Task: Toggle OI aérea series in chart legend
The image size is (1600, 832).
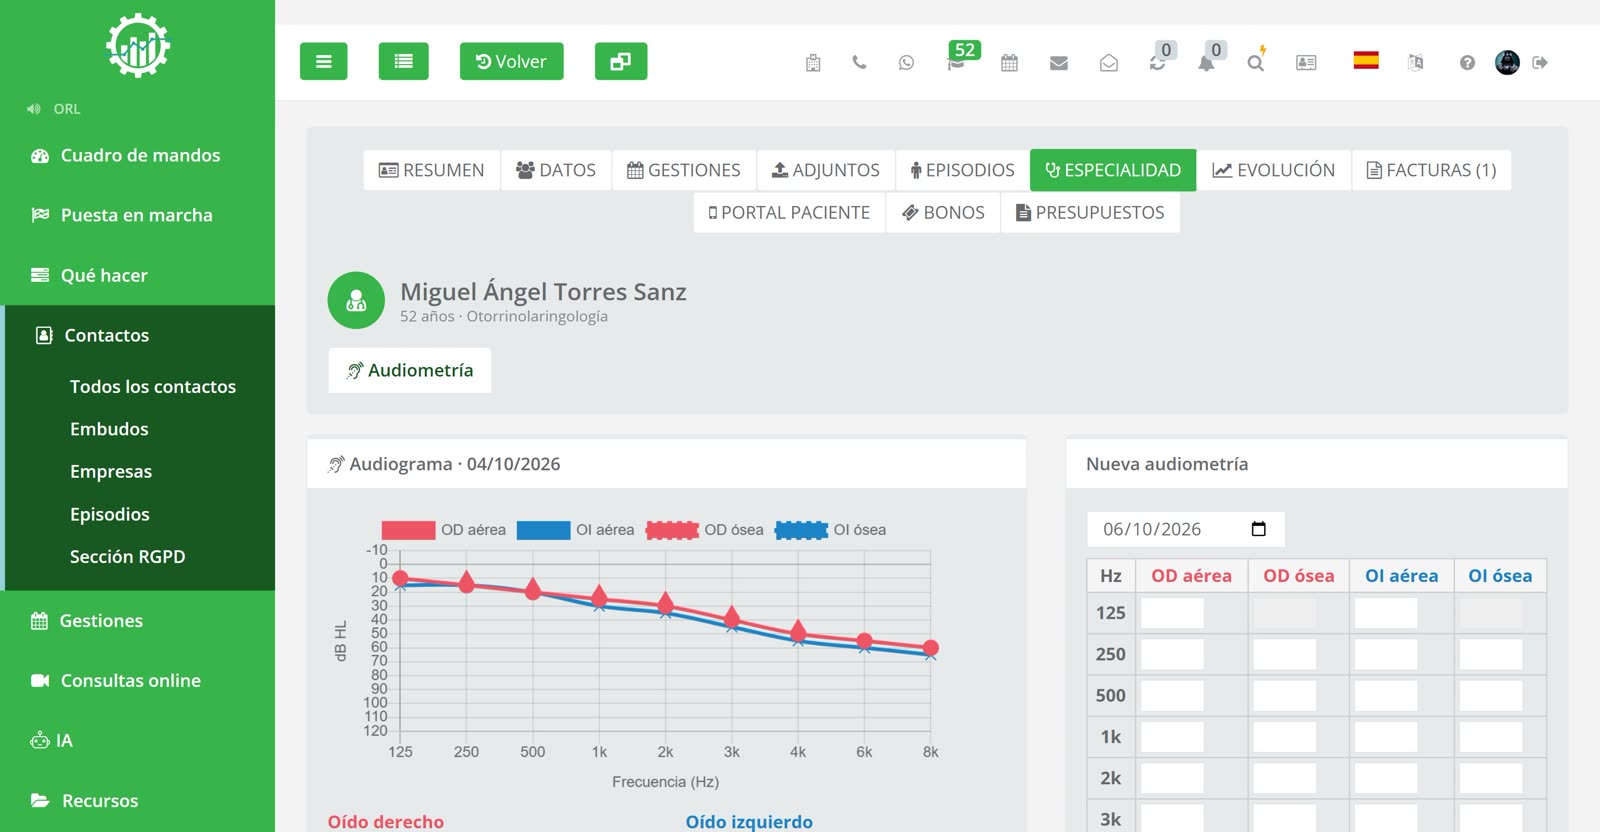Action: coord(575,530)
